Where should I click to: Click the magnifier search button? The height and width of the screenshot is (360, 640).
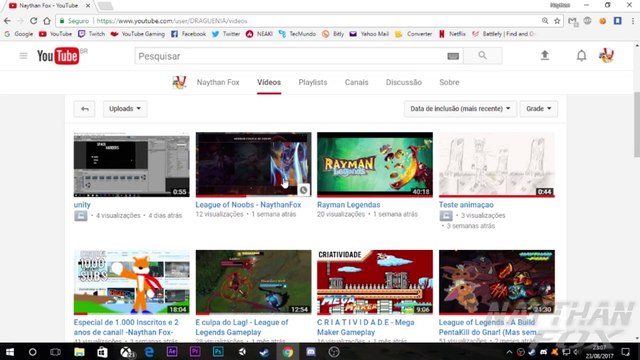coord(482,56)
